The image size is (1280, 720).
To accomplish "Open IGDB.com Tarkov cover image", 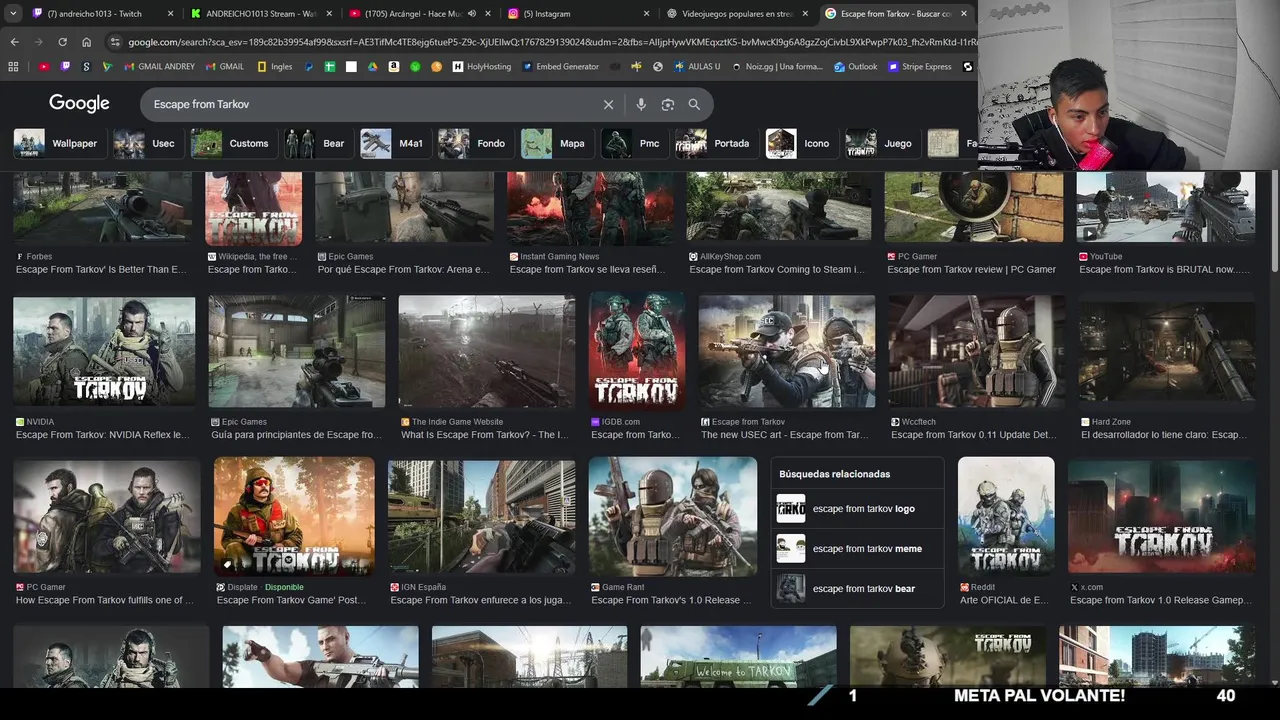I will 637,352.
